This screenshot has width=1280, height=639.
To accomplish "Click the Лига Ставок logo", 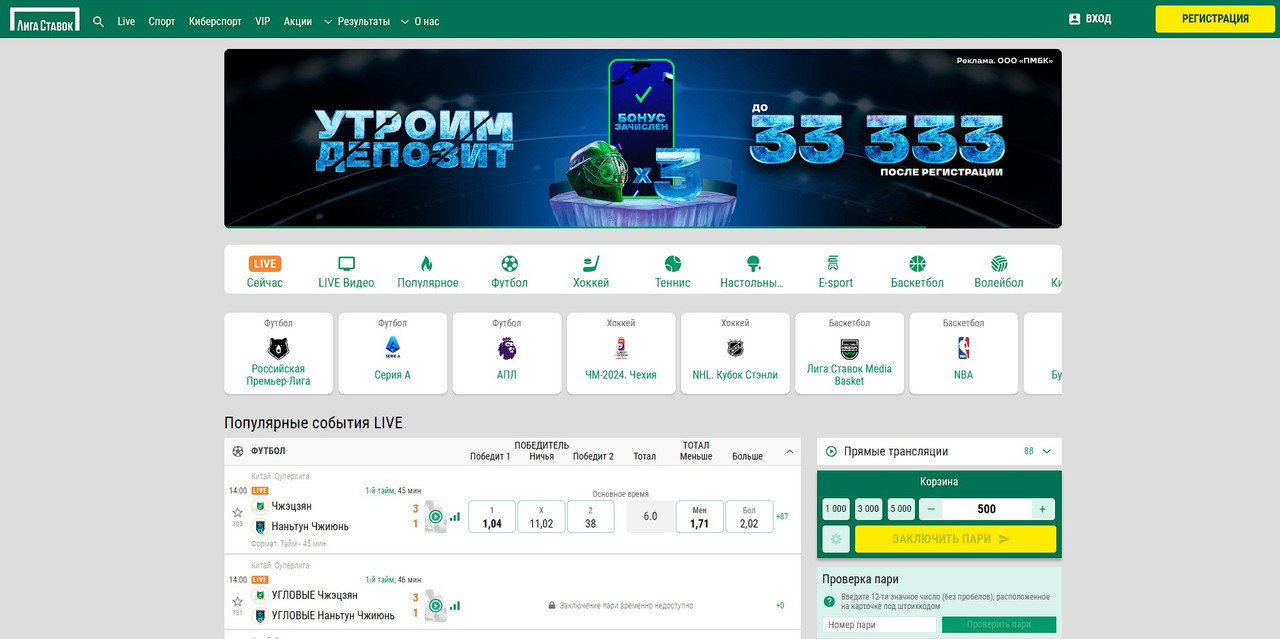I will [x=45, y=20].
